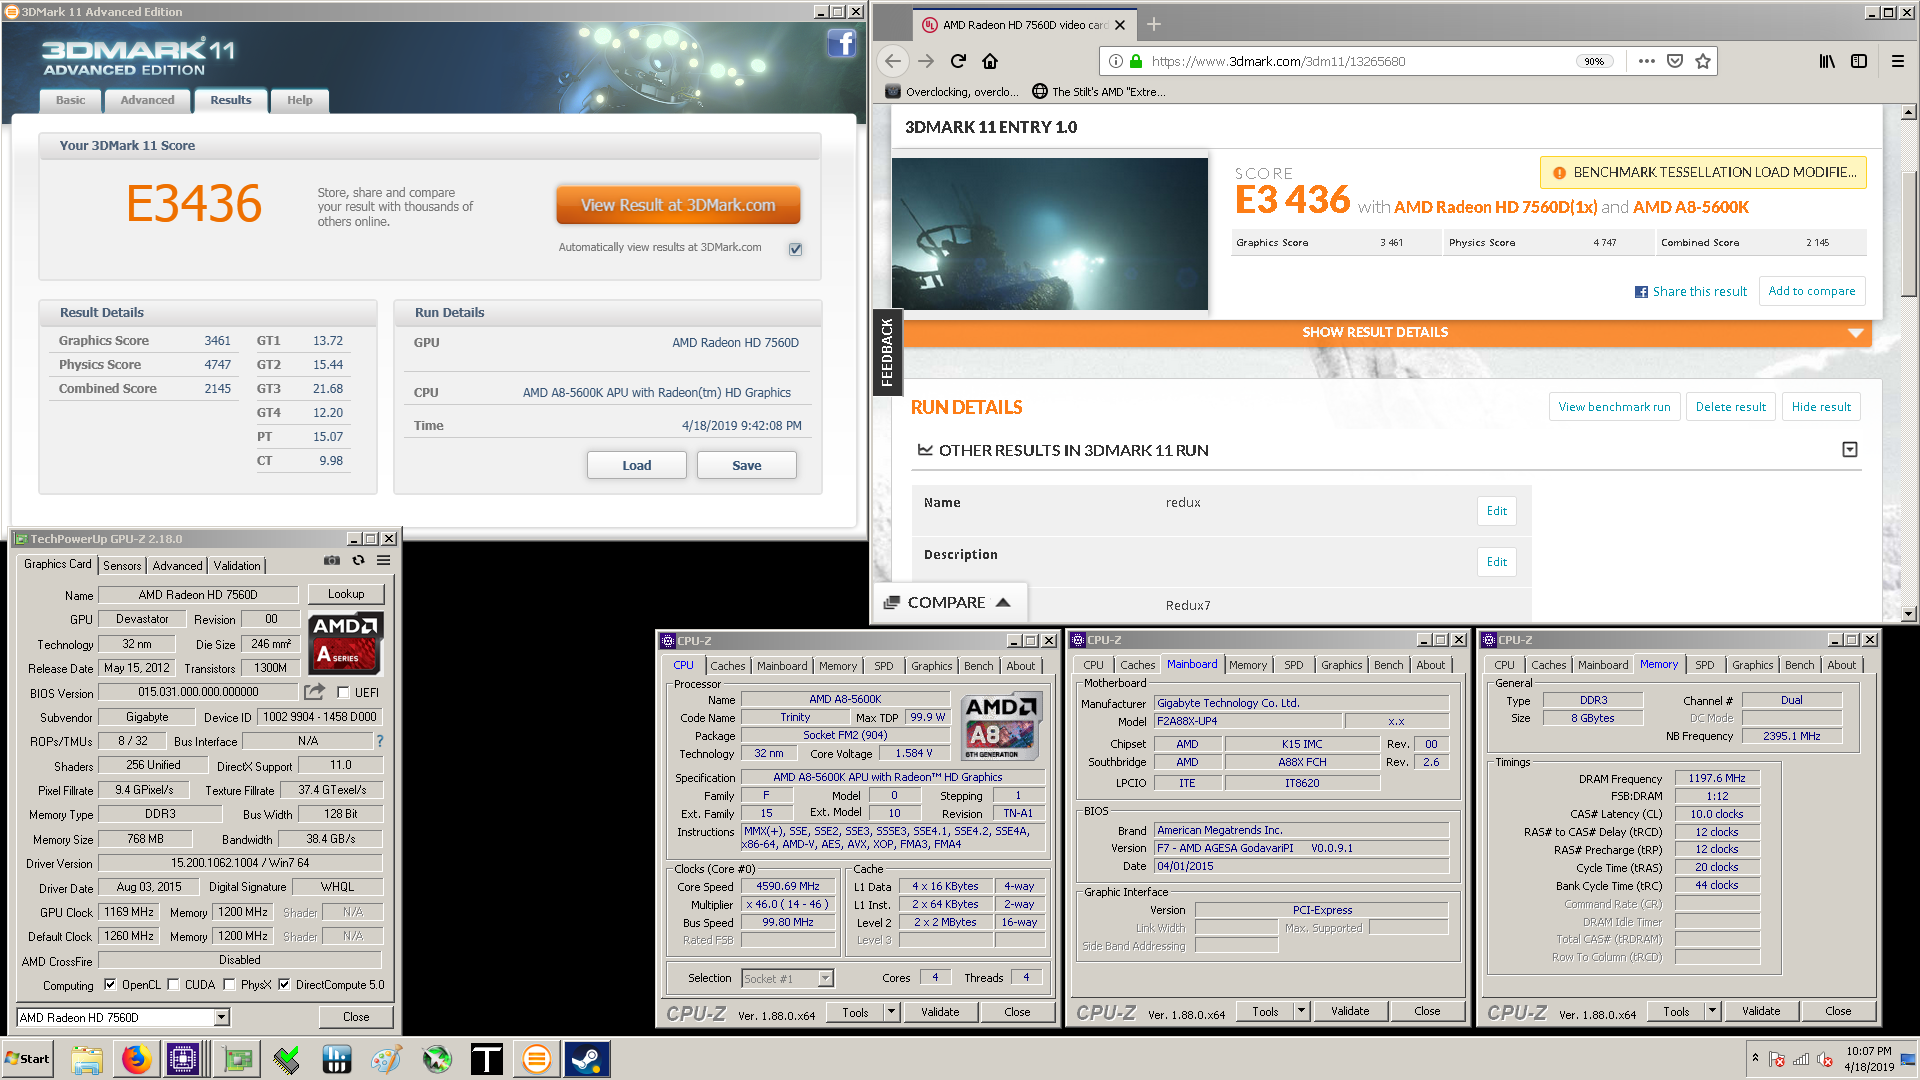1920x1080 pixels.
Task: Toggle automatically view results at 3DMark.com
Action: coord(795,249)
